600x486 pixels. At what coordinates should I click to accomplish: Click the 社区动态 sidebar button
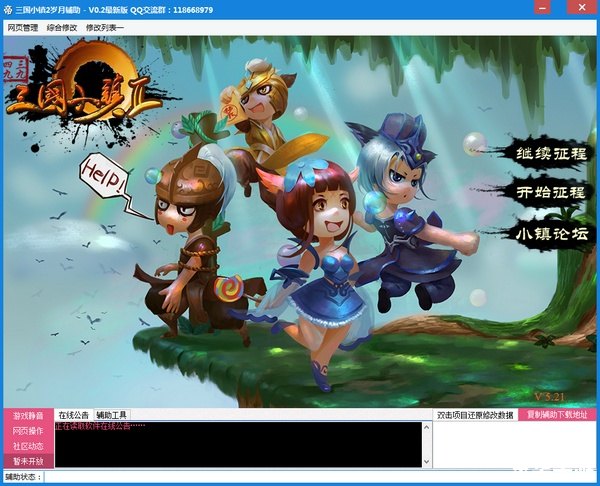tap(27, 446)
